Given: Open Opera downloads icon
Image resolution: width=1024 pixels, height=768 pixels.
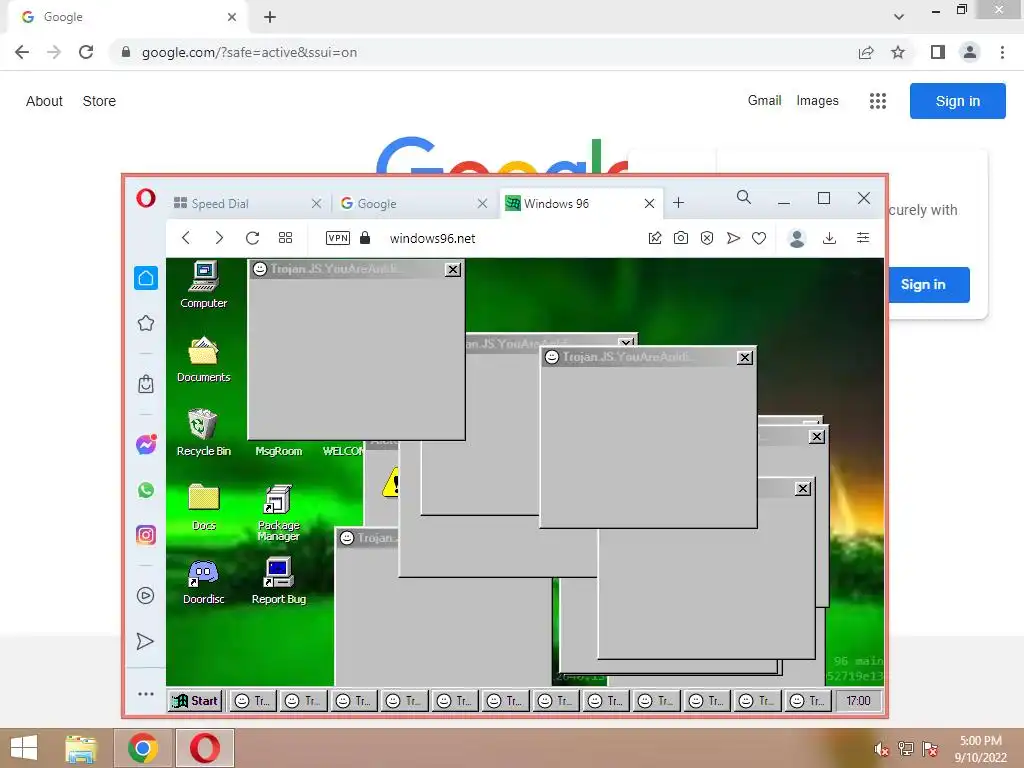Looking at the screenshot, I should tap(829, 238).
